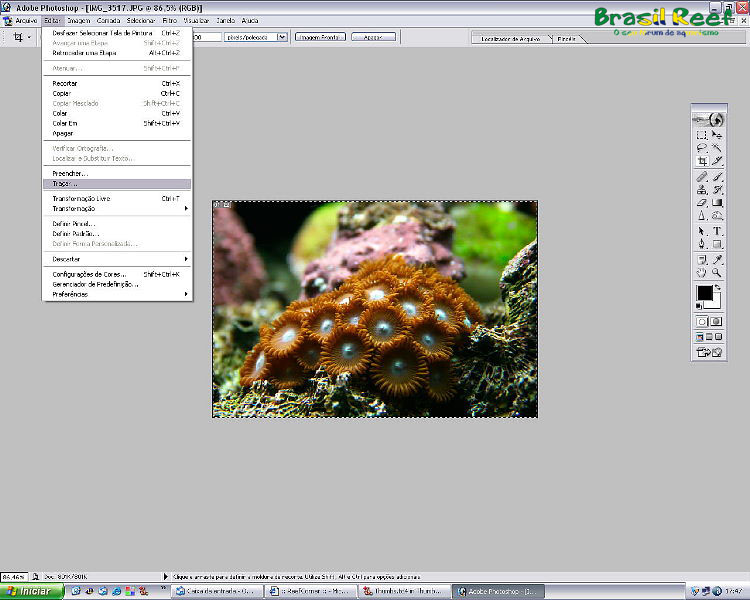Open the Filtro menu

170,20
